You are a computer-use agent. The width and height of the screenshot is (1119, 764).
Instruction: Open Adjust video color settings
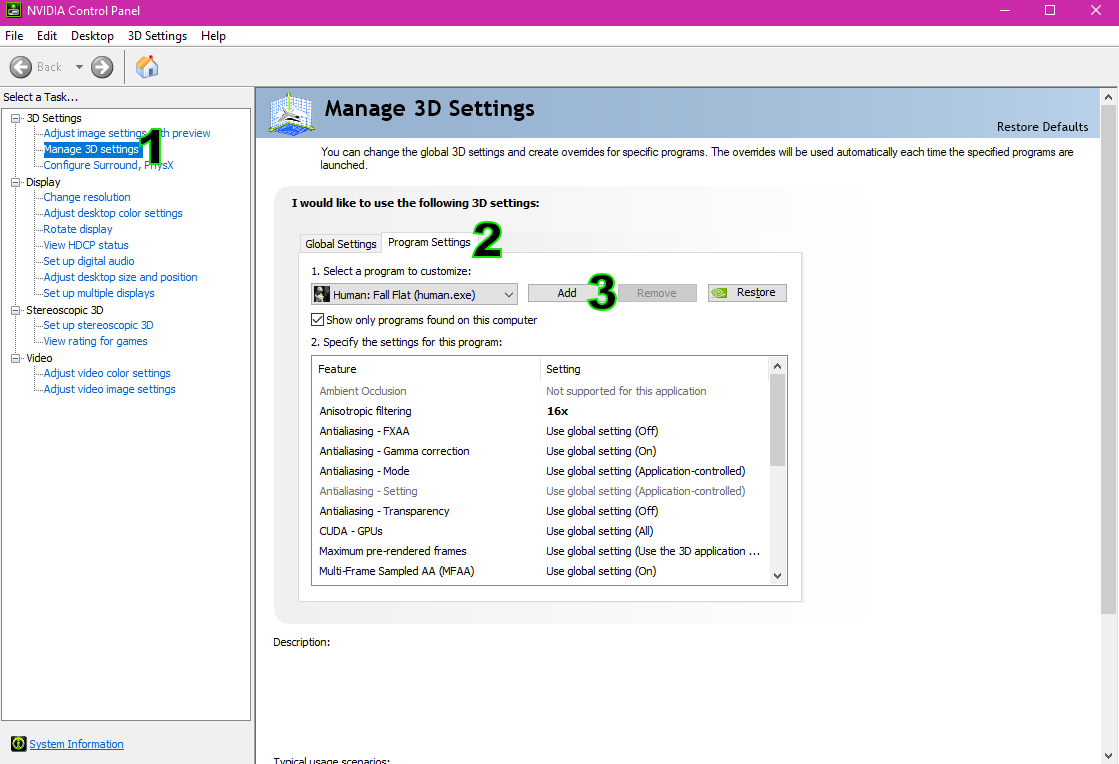107,373
